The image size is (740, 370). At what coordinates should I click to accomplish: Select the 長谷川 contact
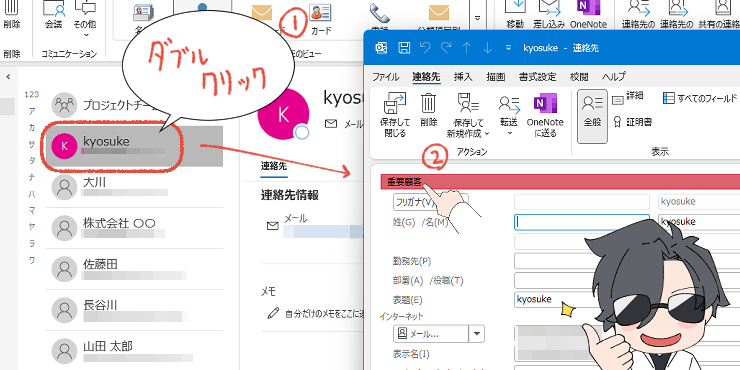135,311
